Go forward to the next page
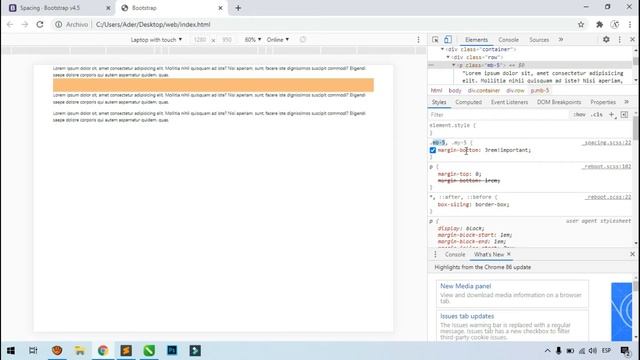Viewport: 640px width, 360px height. point(24,24)
